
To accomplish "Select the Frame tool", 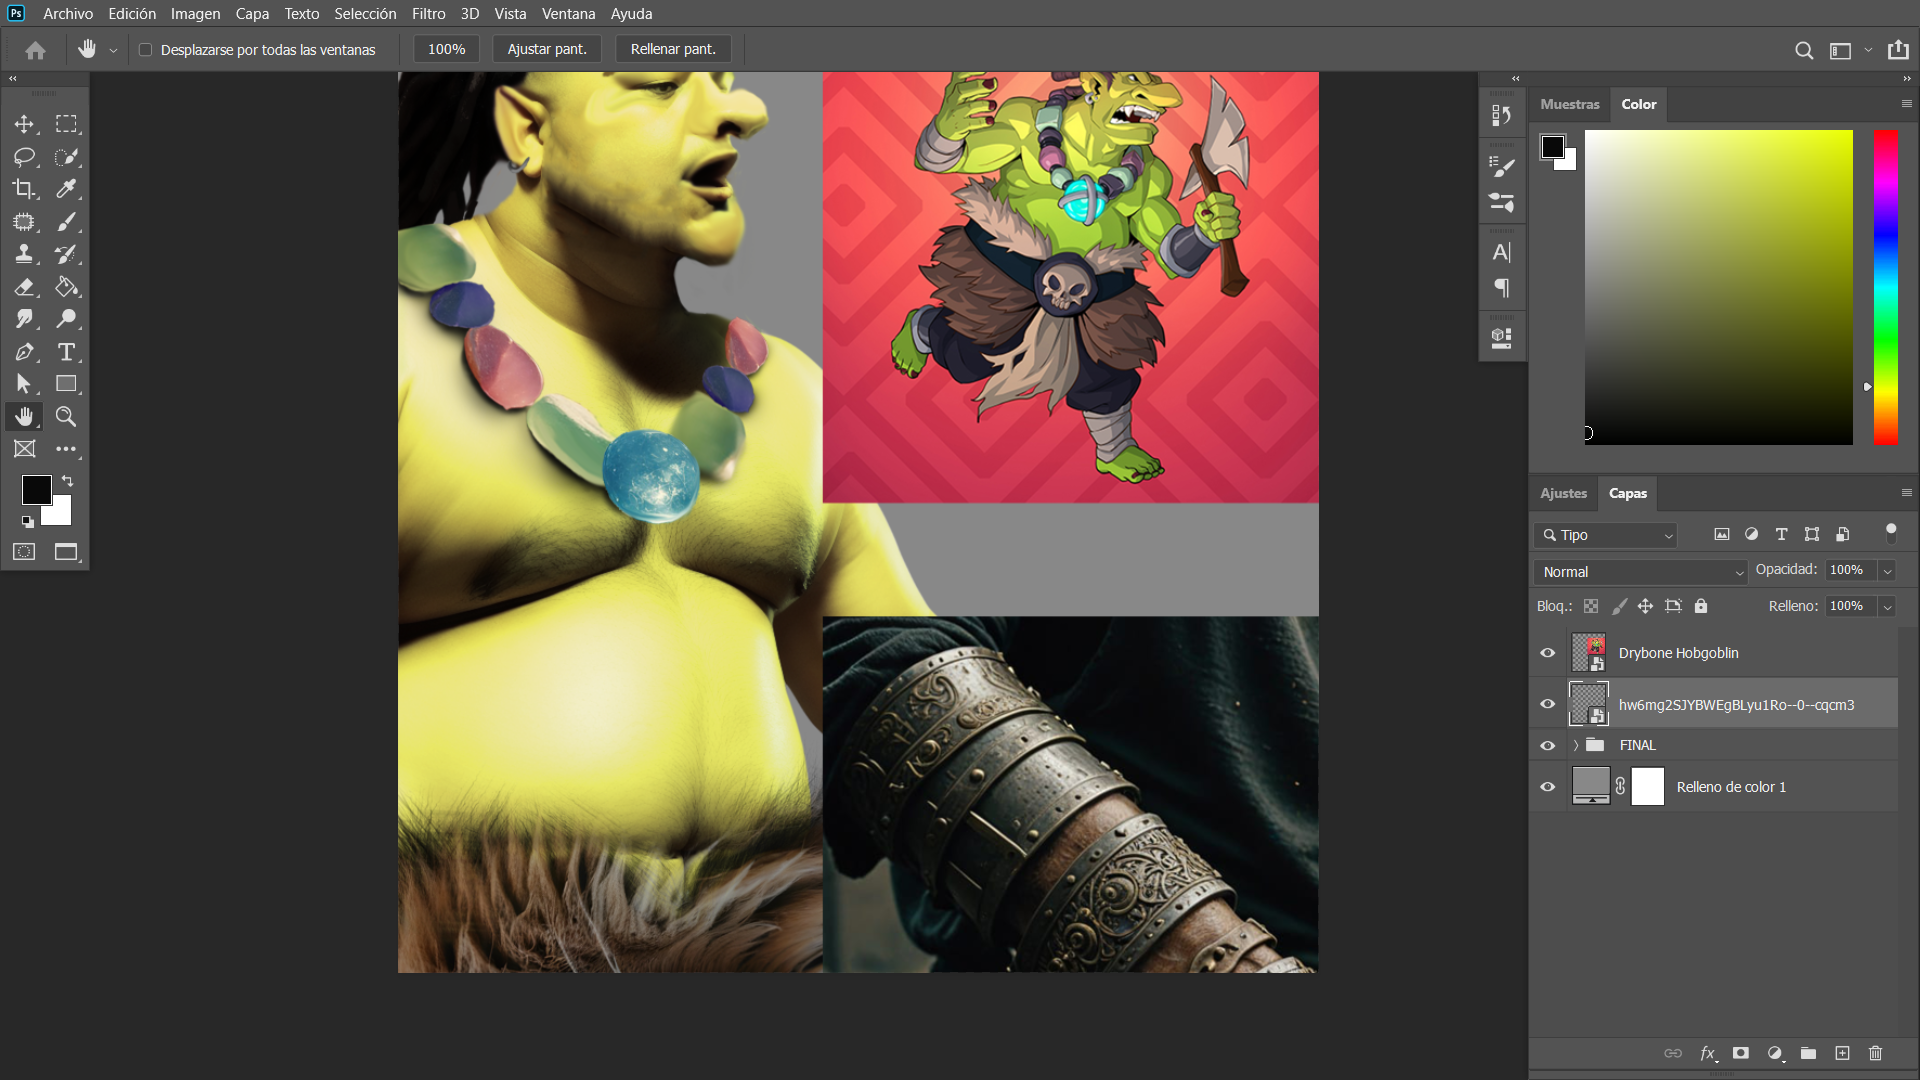I will click(24, 449).
